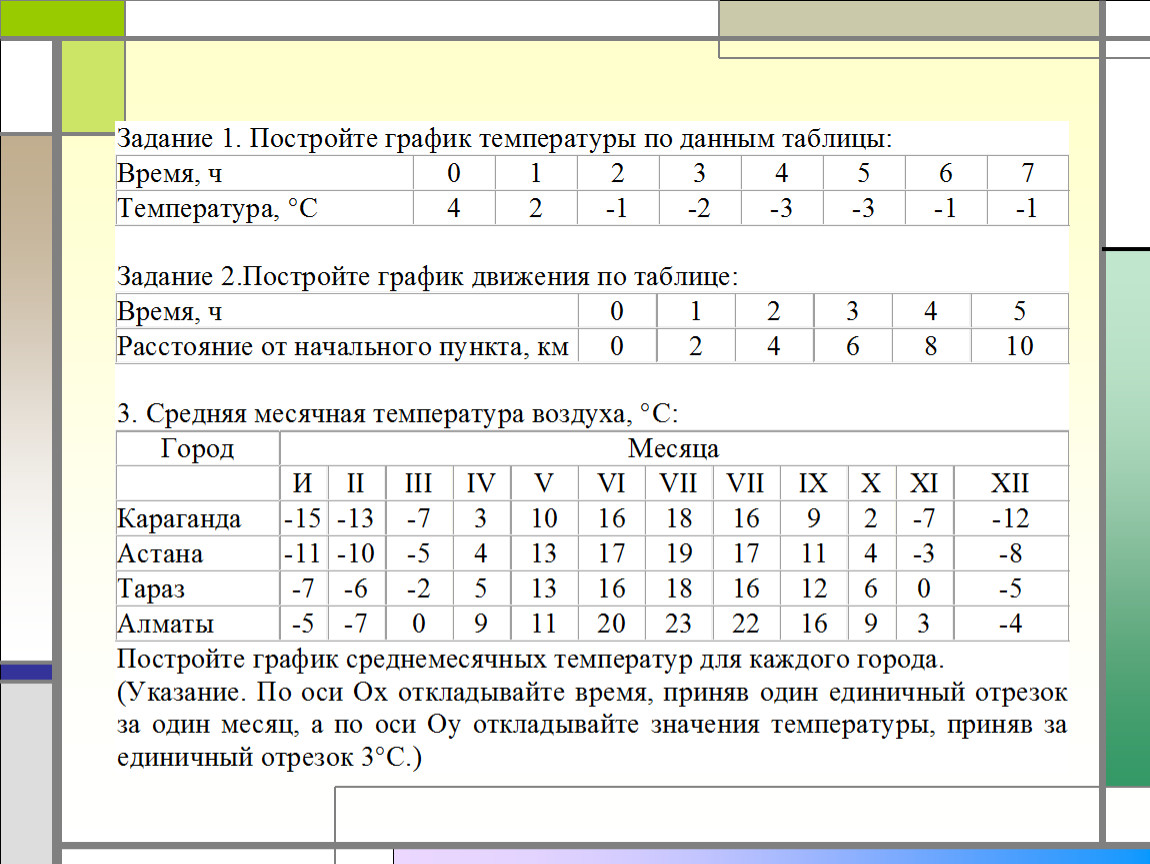This screenshot has height=864, width=1150.
Task: Click the heading 'Задание 1. Постройте график температуры'
Action: [x=504, y=138]
